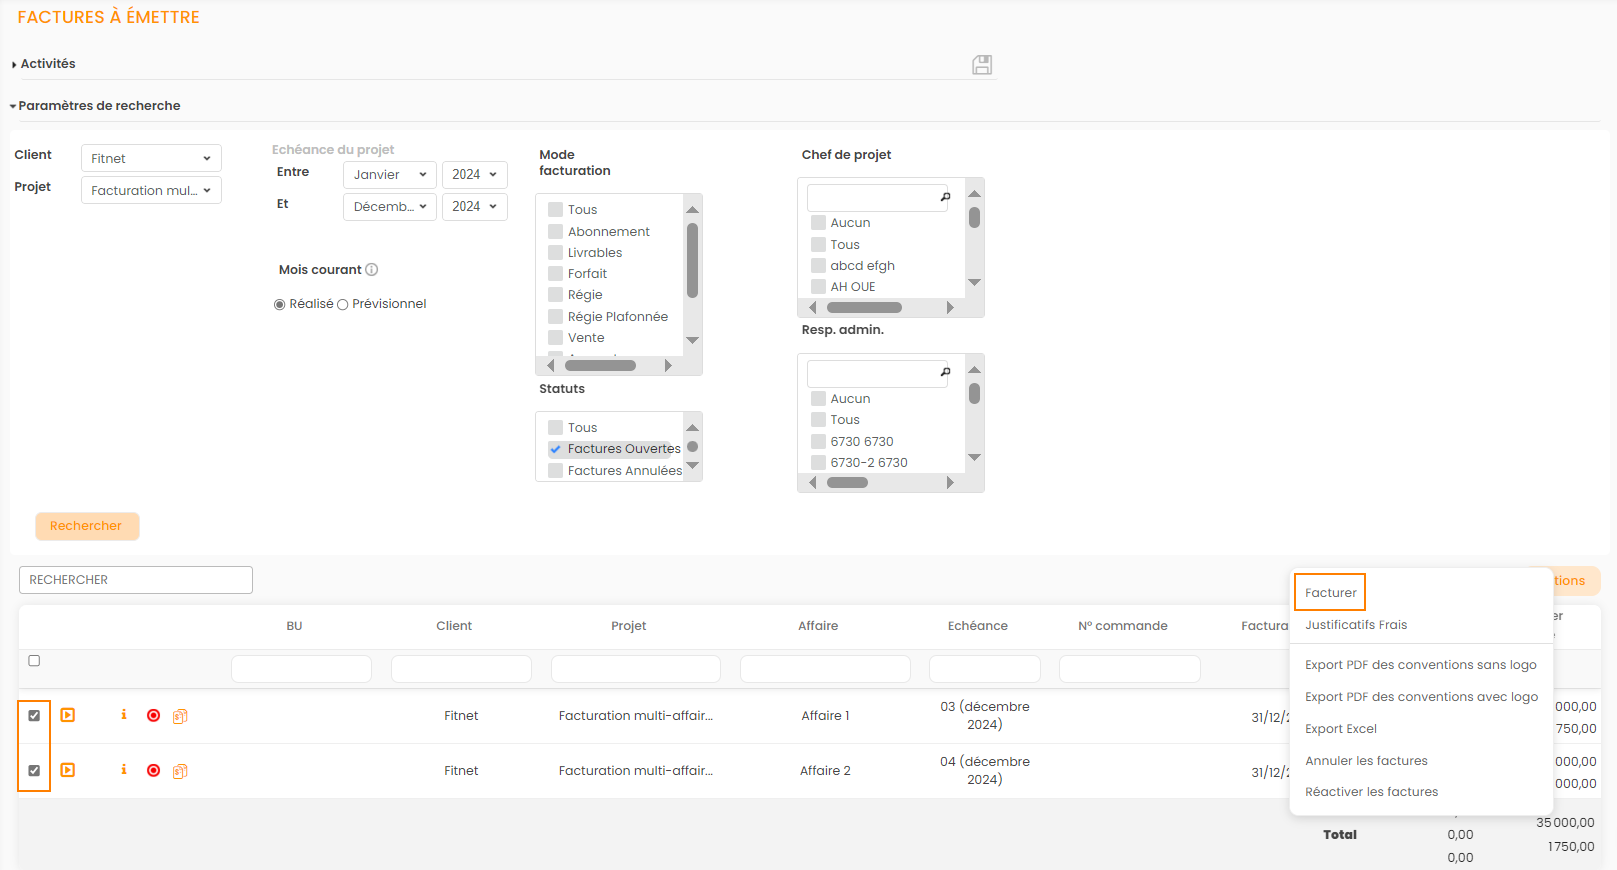Open the Janvier start month dropdown

click(389, 174)
